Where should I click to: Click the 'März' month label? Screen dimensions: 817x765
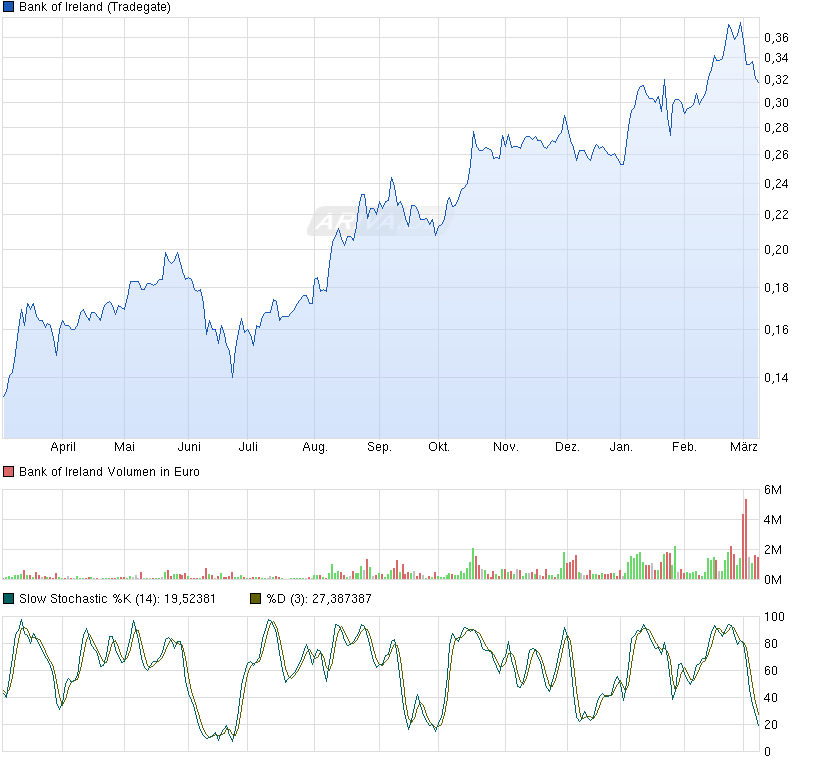click(744, 447)
